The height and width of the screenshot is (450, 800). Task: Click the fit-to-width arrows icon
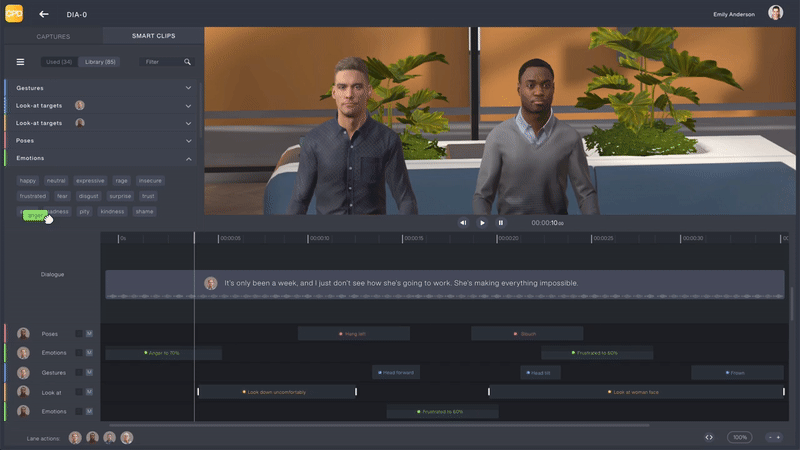(709, 437)
